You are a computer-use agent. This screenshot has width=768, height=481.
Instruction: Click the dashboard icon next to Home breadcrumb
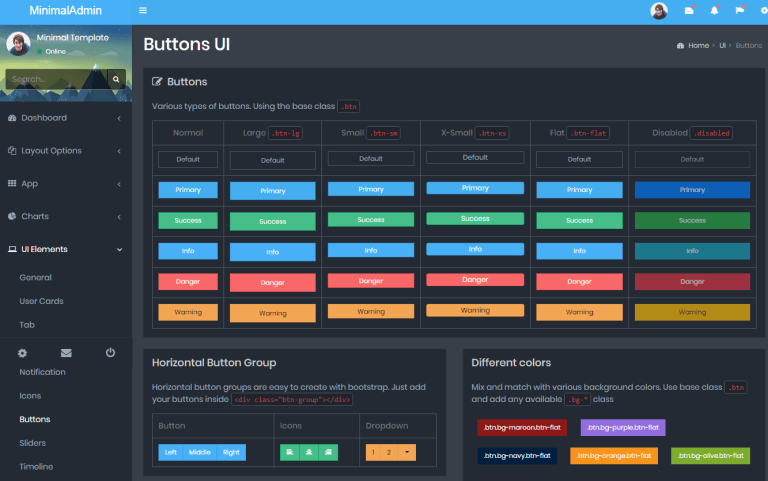680,46
